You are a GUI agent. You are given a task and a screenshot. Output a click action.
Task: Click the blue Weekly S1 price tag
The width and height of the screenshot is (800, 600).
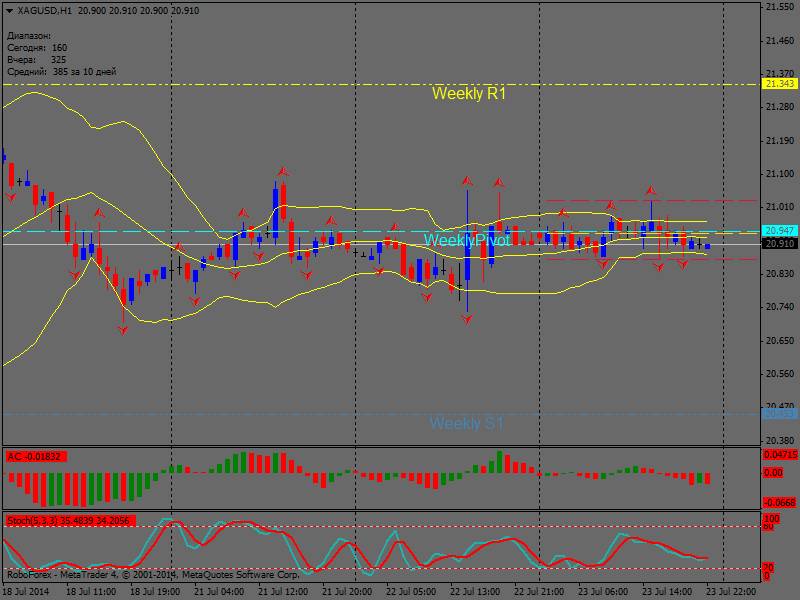(780, 413)
